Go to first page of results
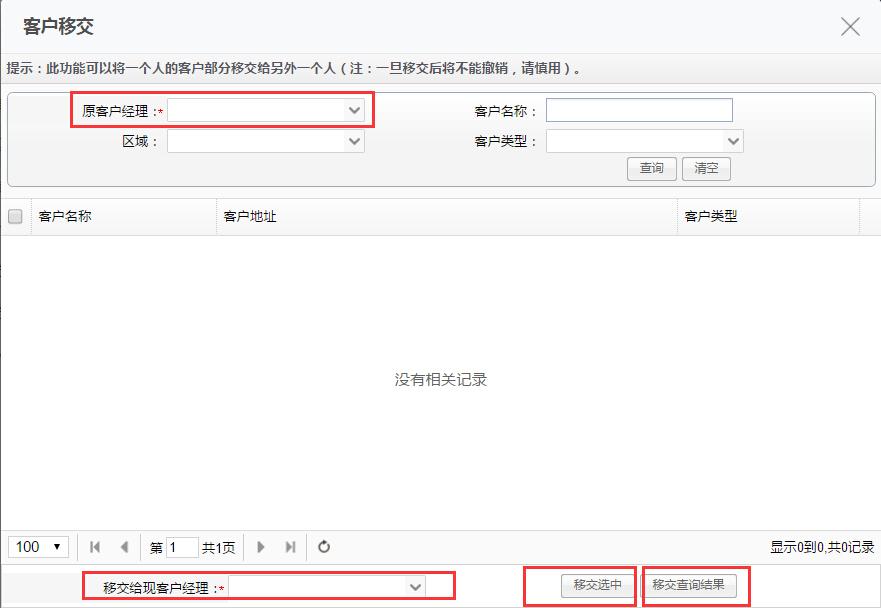This screenshot has height=608, width=881. (x=95, y=547)
